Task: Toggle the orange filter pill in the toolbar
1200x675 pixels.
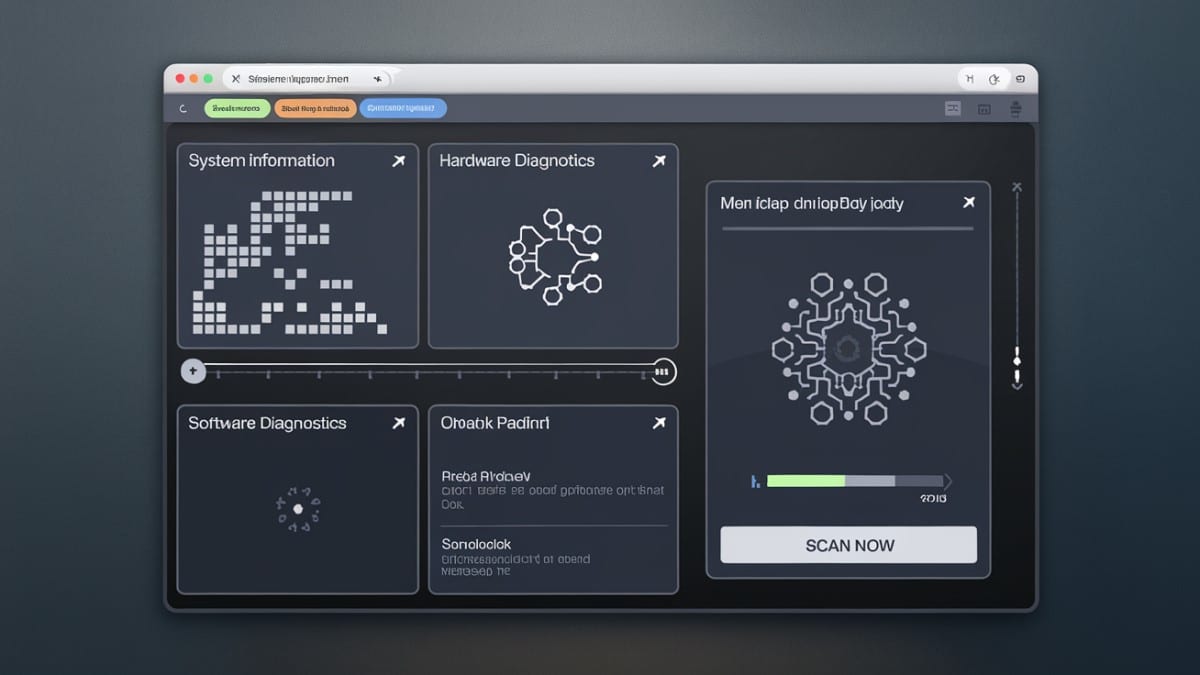Action: click(x=315, y=108)
